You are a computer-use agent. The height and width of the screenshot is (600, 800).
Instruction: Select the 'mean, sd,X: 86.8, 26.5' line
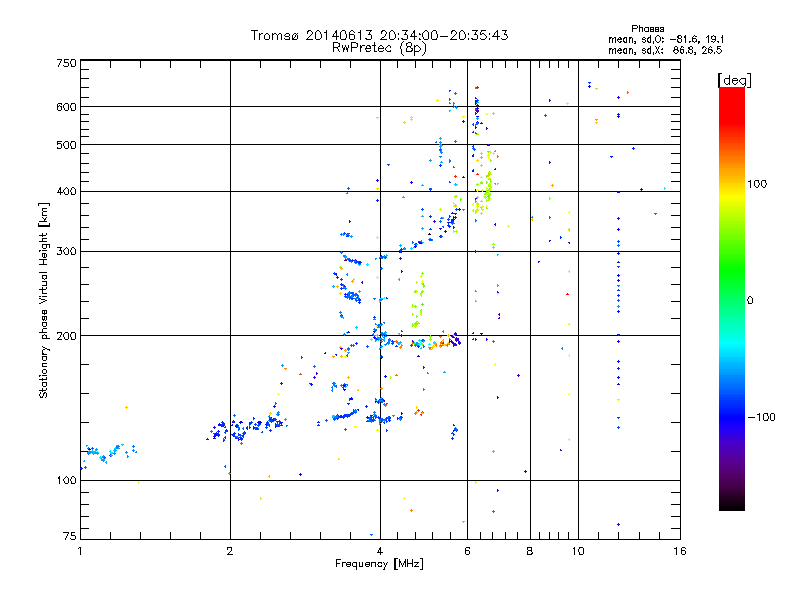[665, 50]
